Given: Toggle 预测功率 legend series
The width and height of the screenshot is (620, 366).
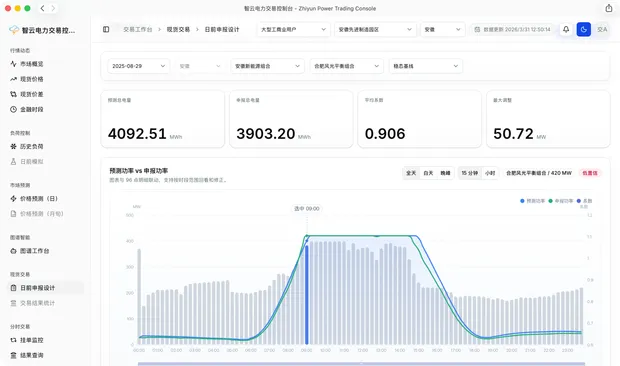Looking at the screenshot, I should [533, 201].
